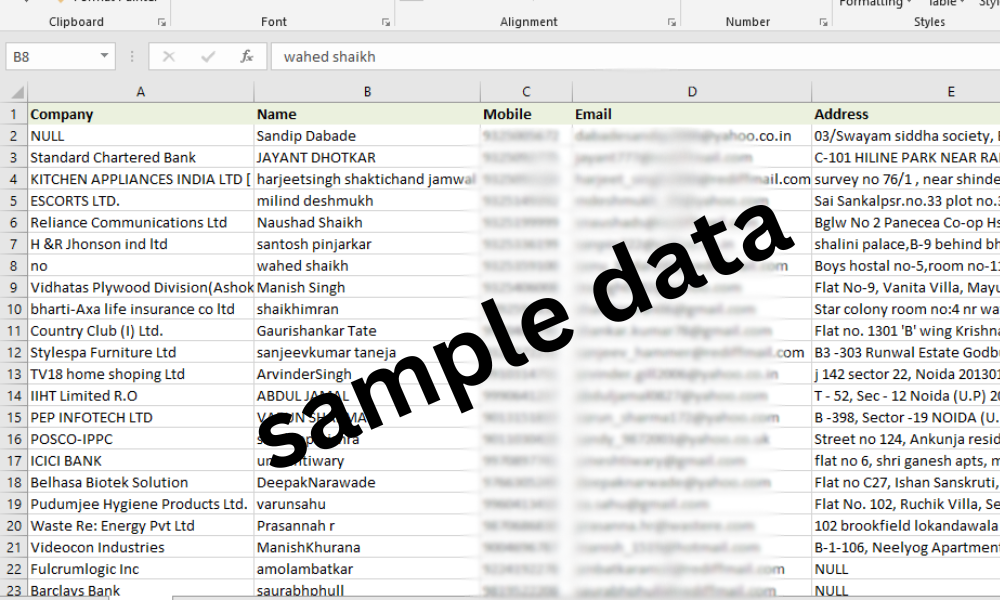Click the Select All corner triangle
Viewport: 1000px width, 600px height.
pyautogui.click(x=17, y=92)
